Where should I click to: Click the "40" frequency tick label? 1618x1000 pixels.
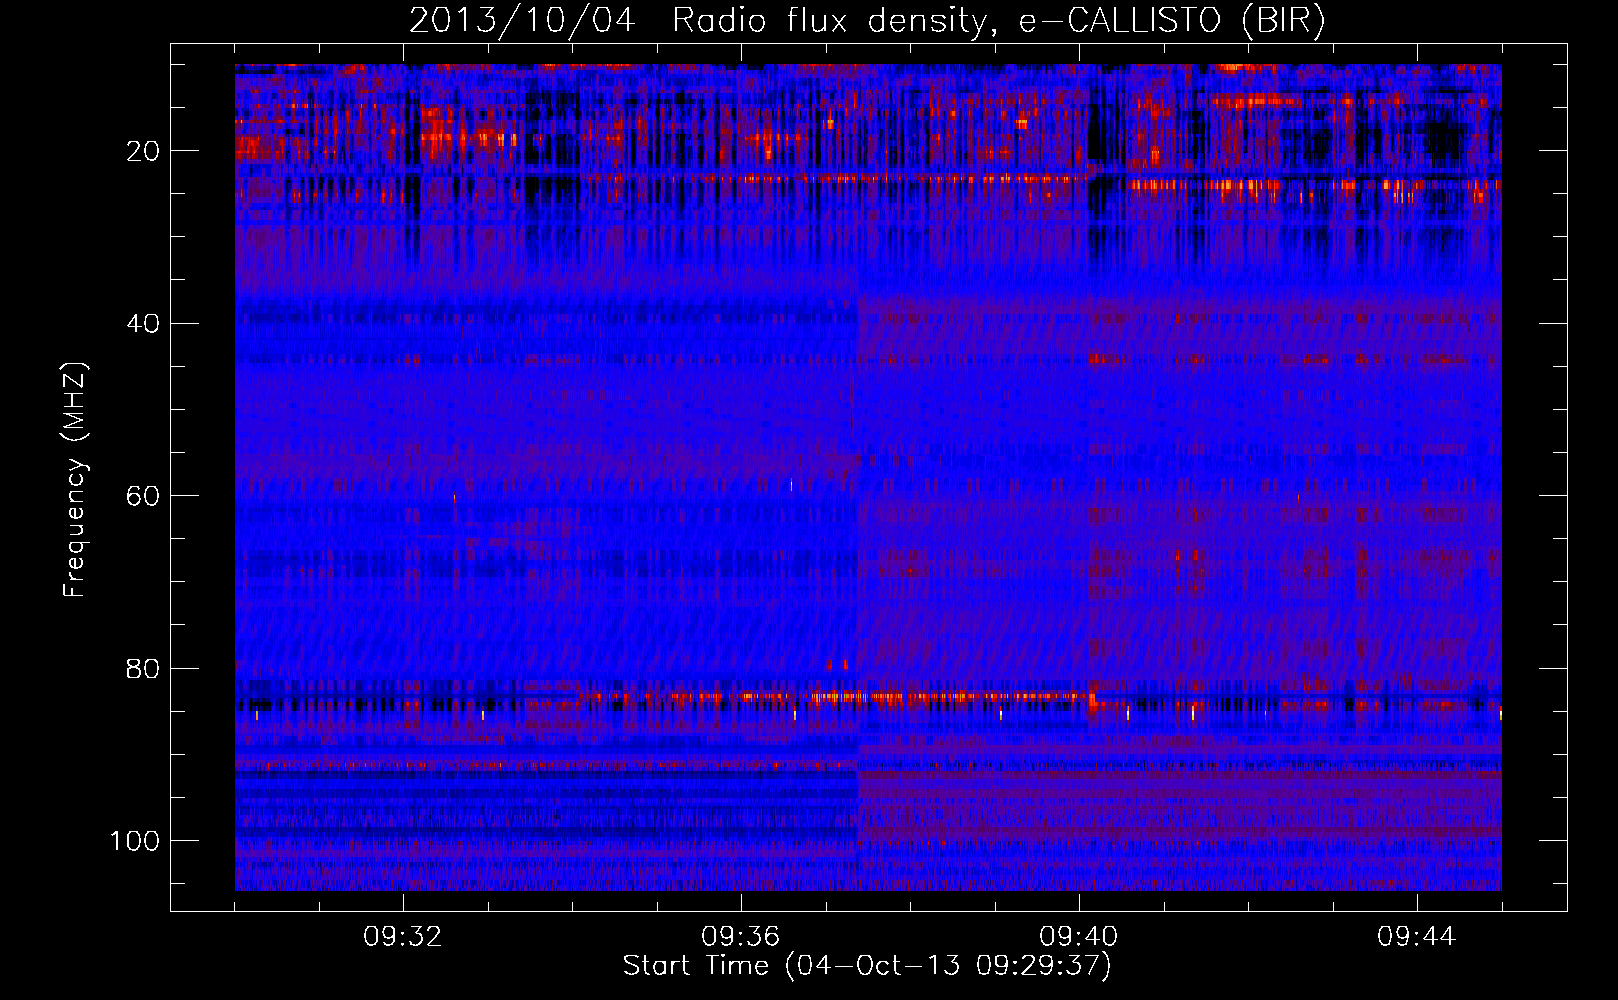pos(144,324)
